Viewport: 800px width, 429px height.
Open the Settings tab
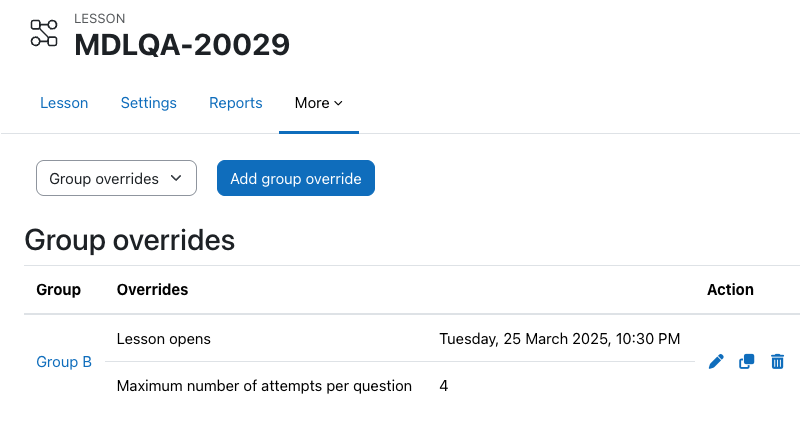point(148,103)
